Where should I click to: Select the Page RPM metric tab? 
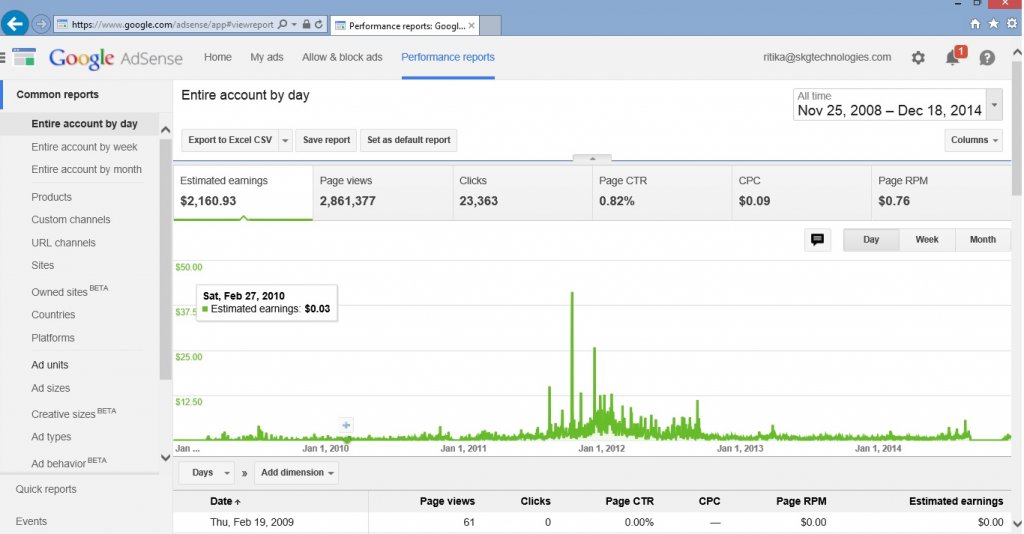pyautogui.click(x=941, y=192)
